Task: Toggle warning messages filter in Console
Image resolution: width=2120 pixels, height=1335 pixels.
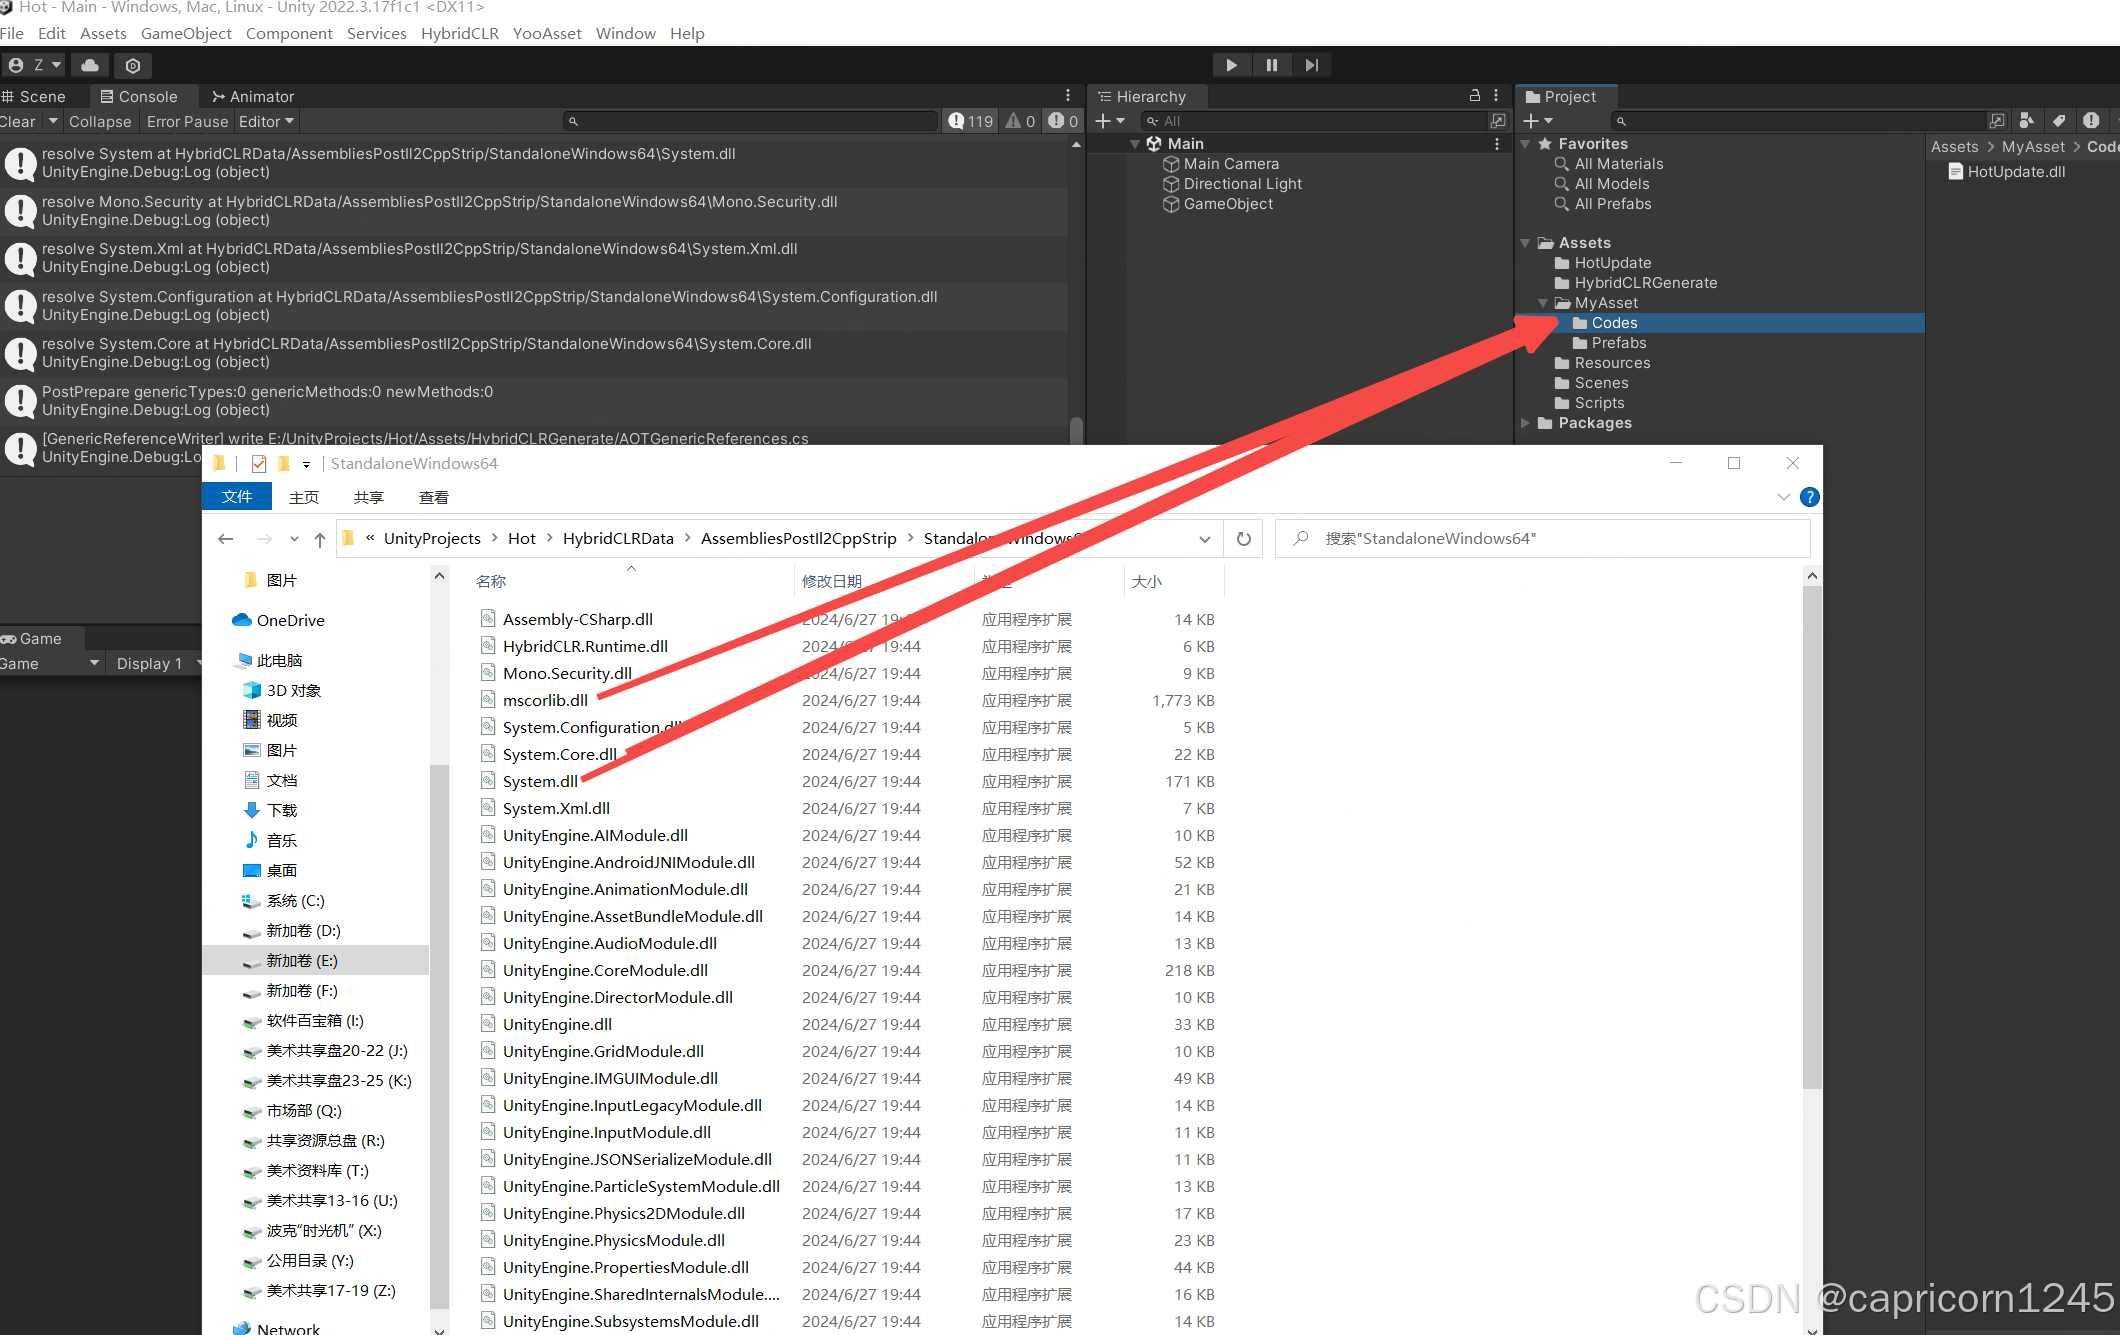Action: coord(1020,121)
